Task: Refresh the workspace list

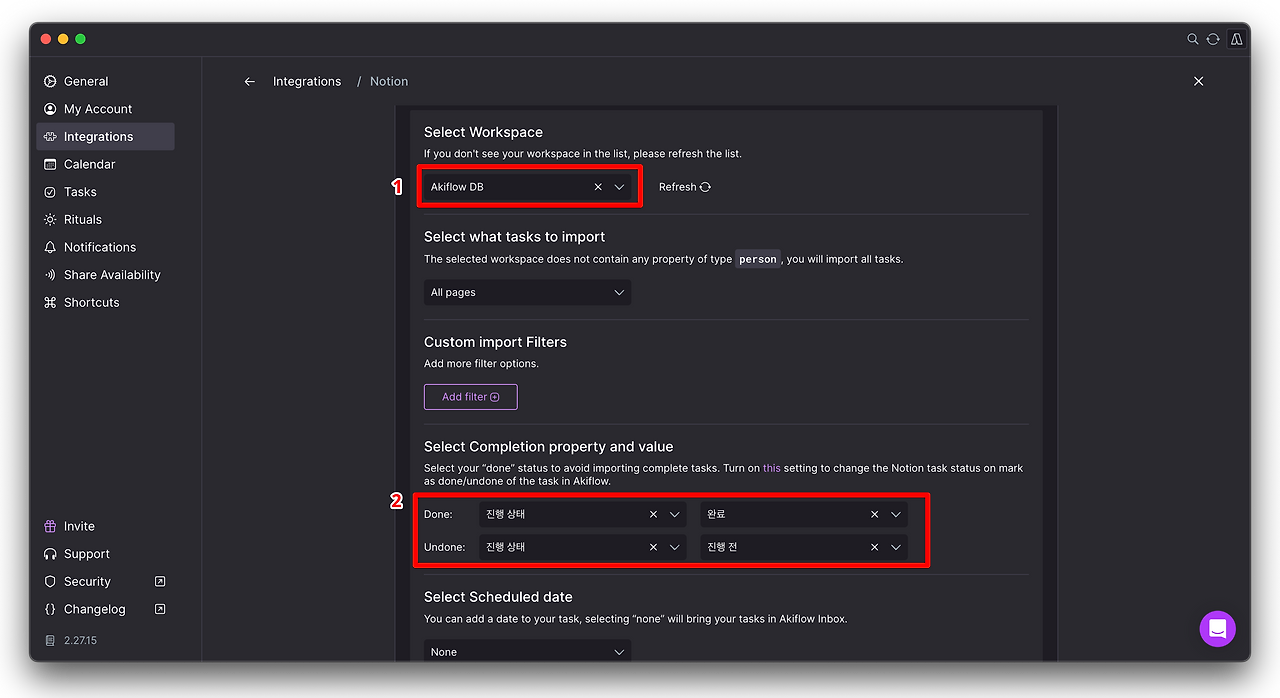Action: point(685,187)
